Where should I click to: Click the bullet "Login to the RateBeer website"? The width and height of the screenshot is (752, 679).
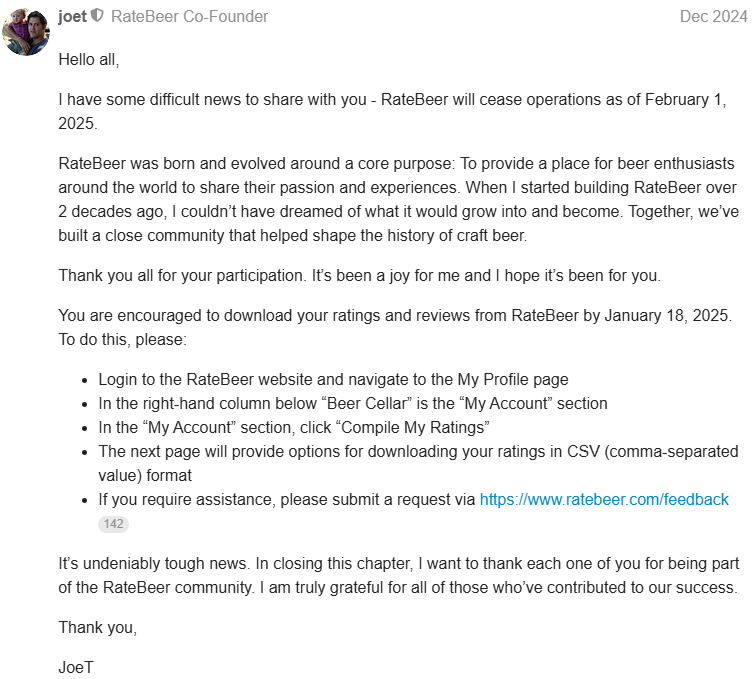[x=333, y=379]
